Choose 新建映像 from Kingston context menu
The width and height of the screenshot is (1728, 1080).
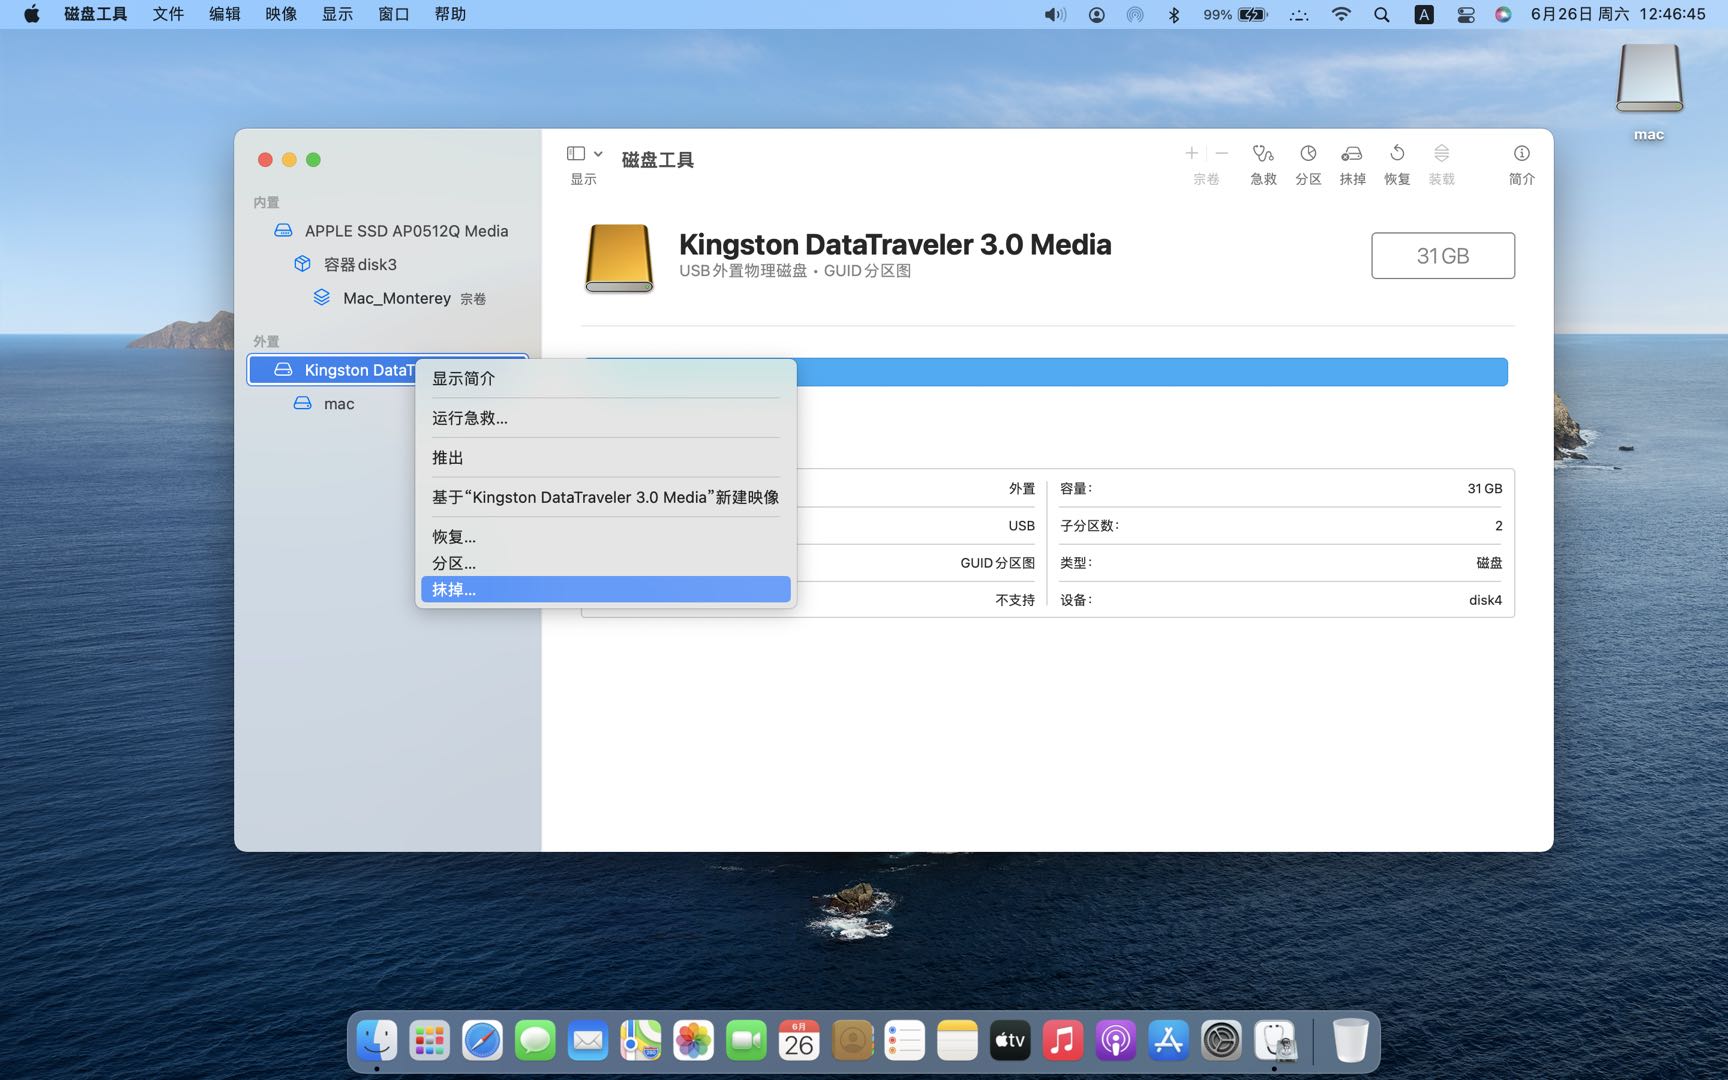pos(605,497)
